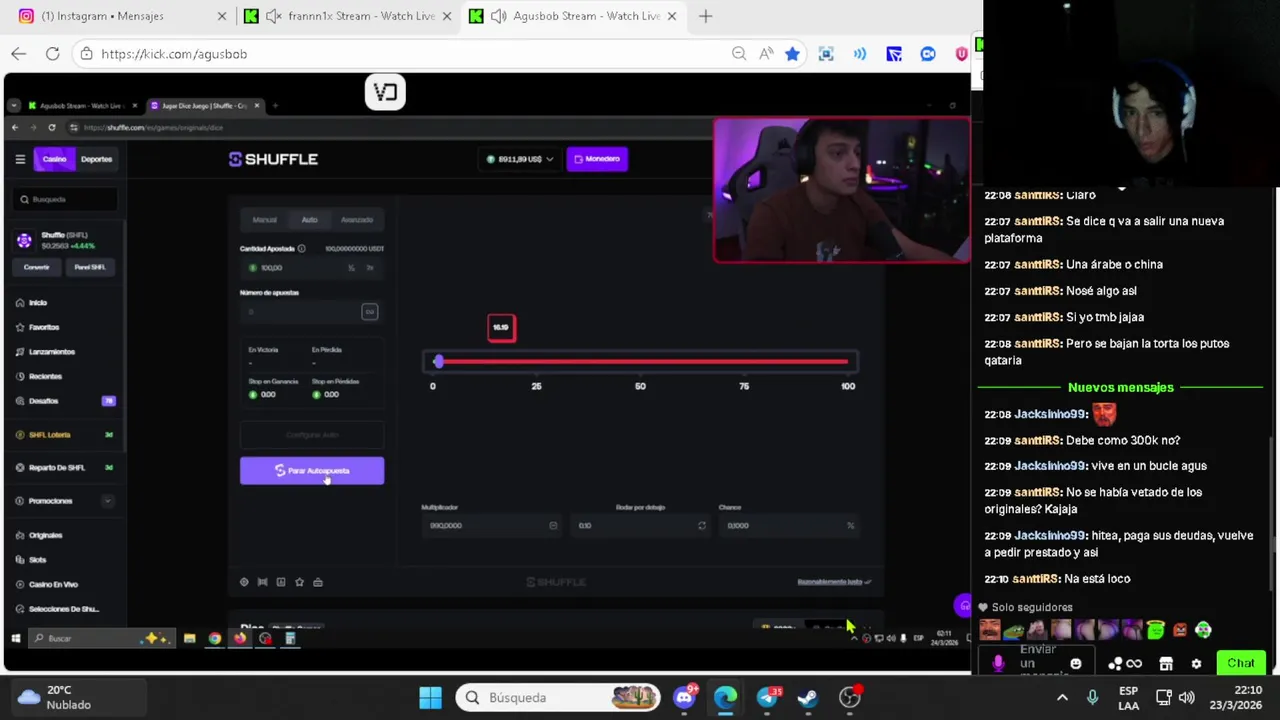Click the Convertir button

pyautogui.click(x=37, y=267)
